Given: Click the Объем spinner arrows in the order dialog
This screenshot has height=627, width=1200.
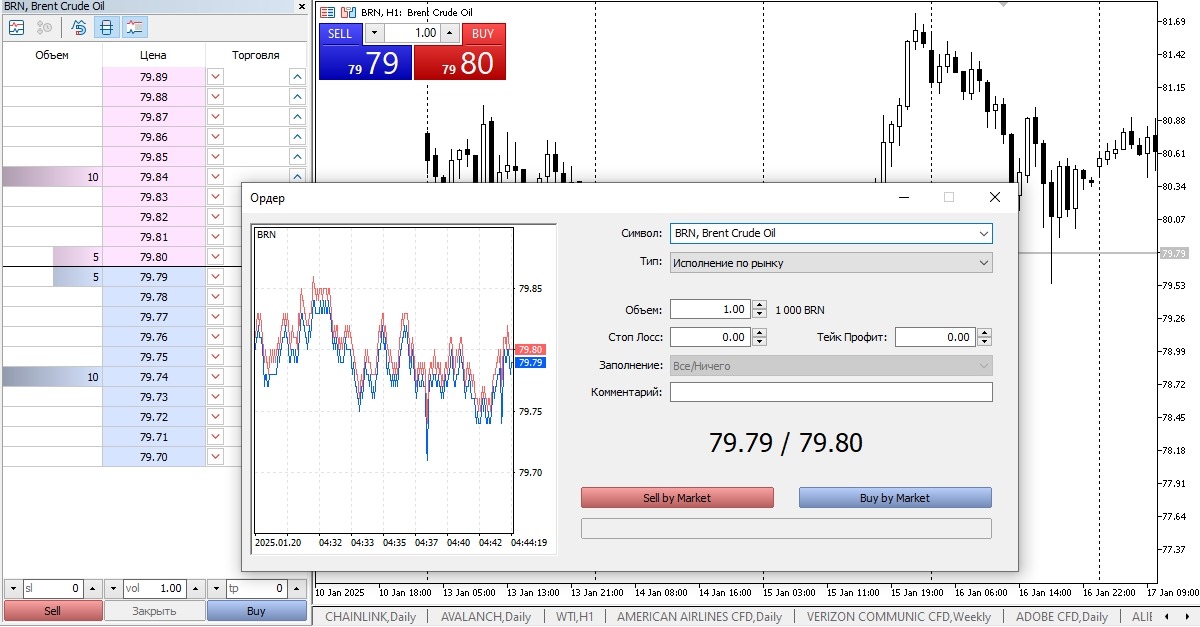Looking at the screenshot, I should click(x=760, y=310).
